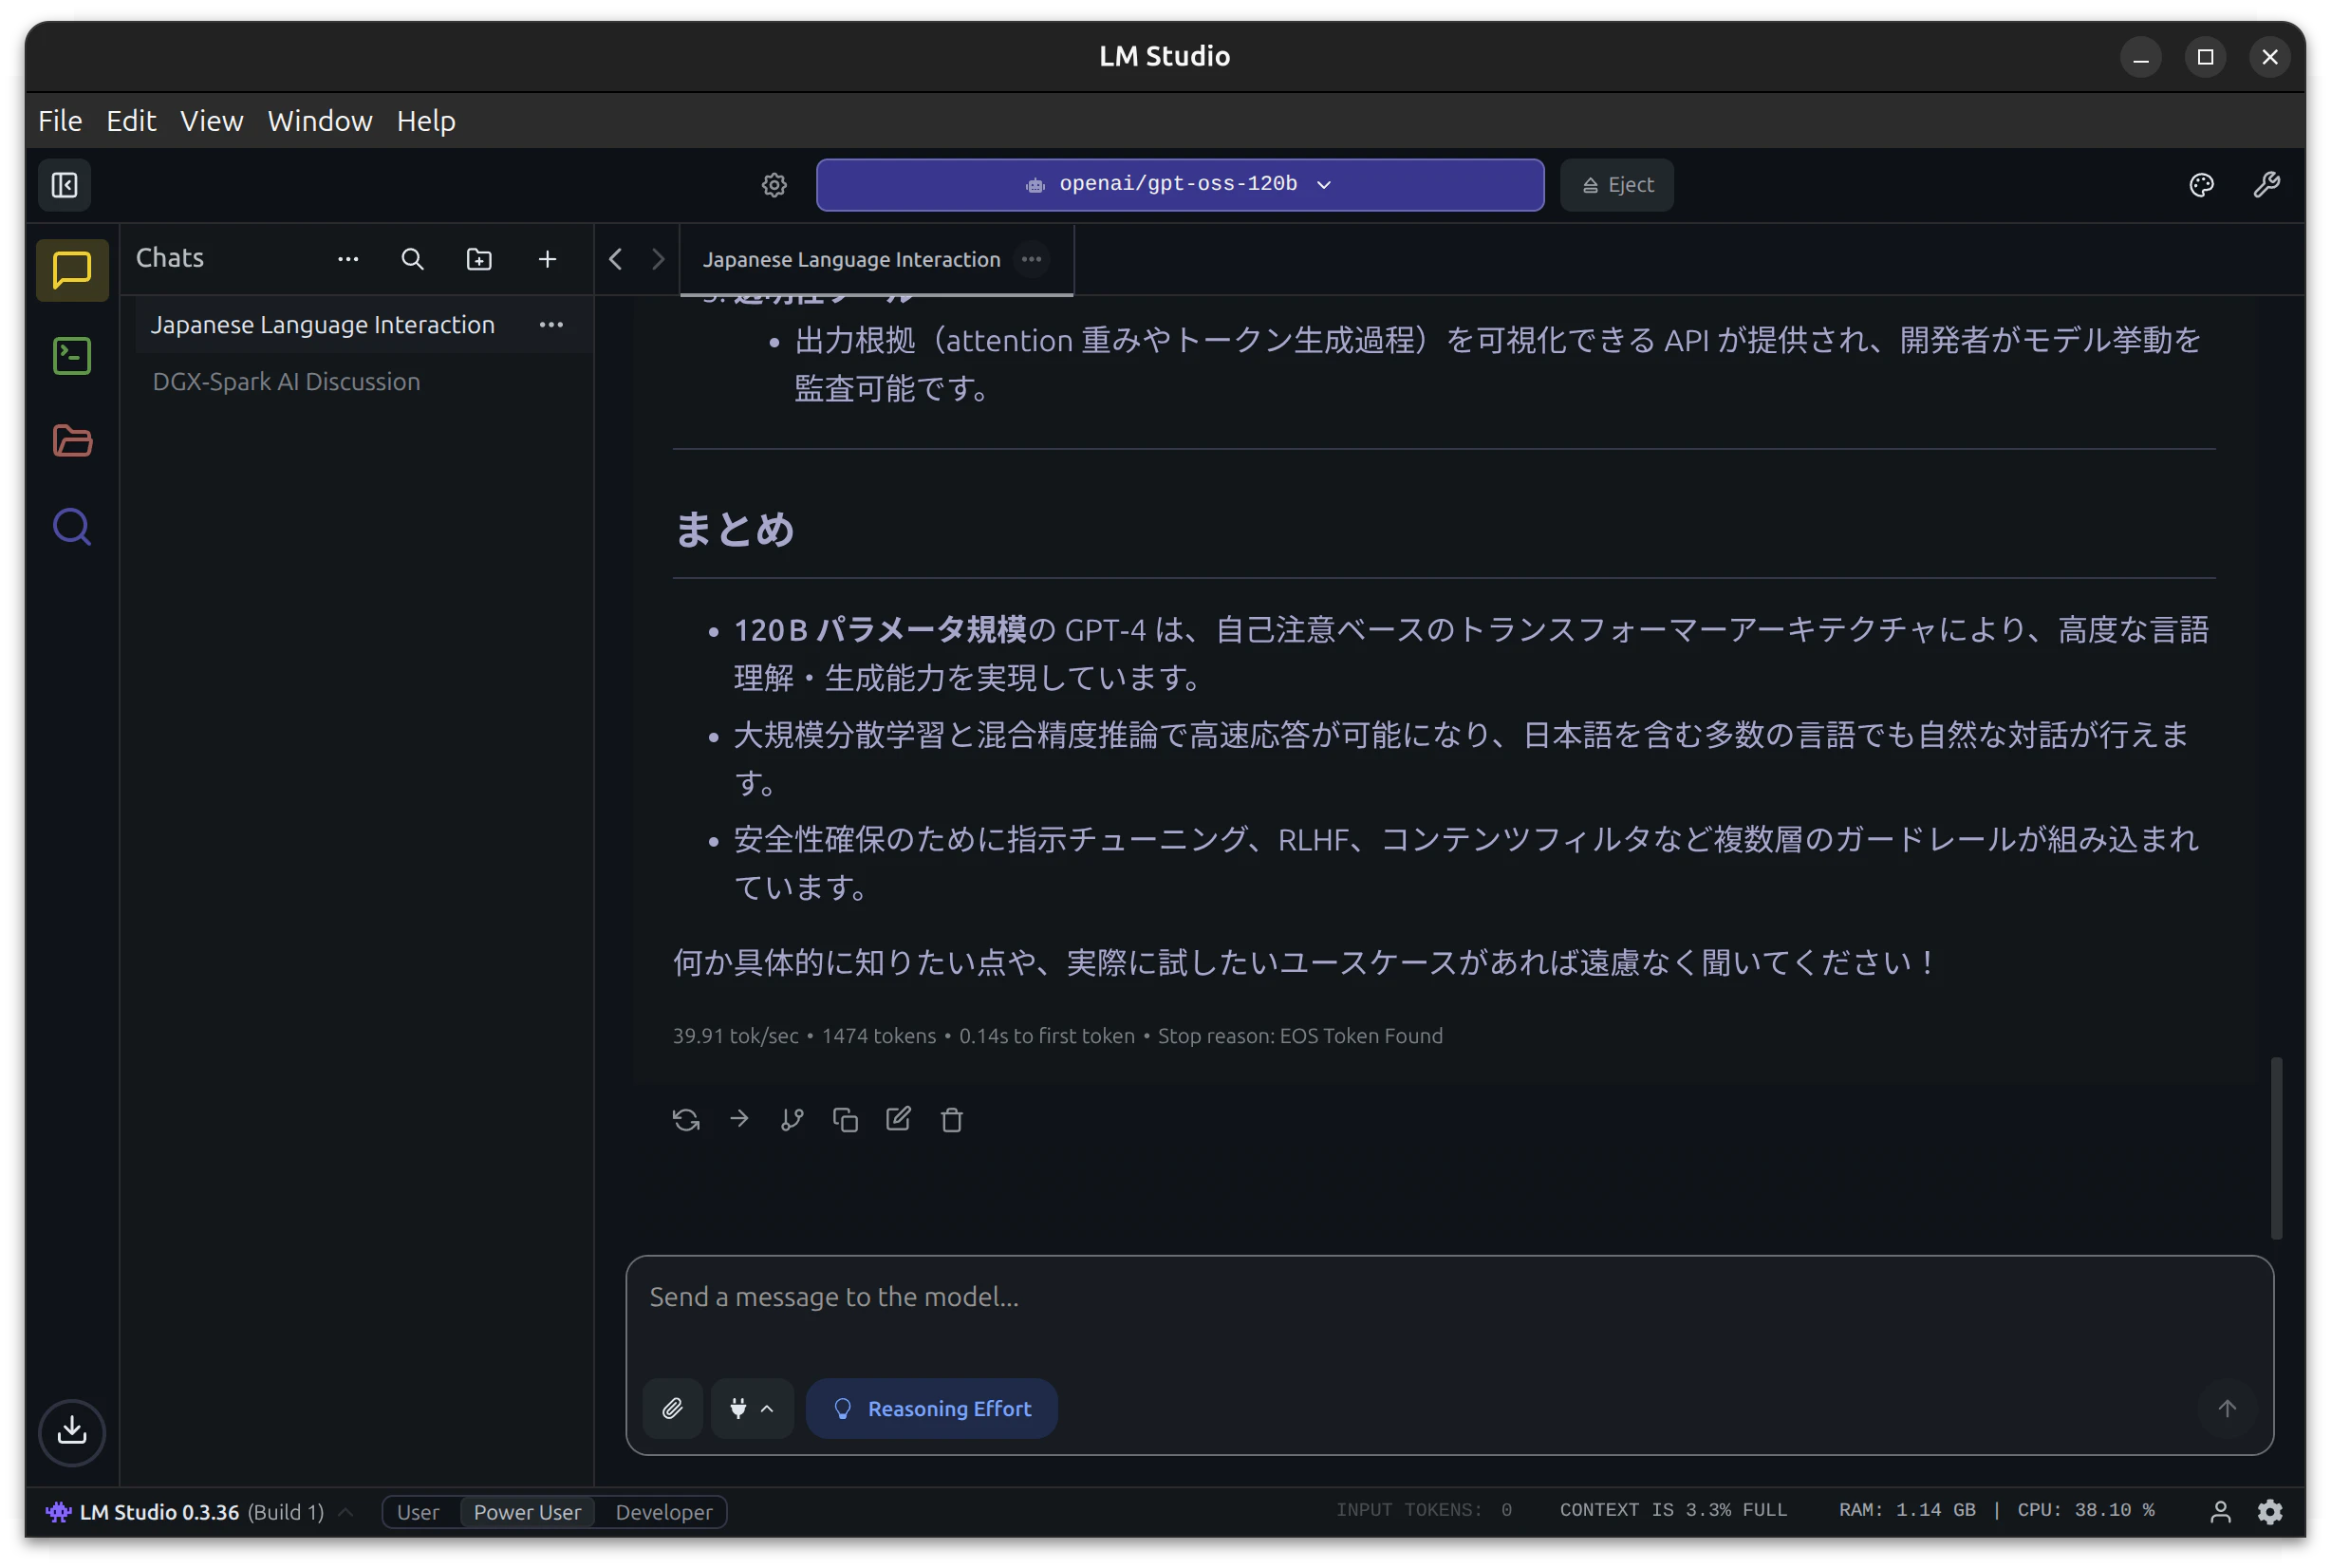Open the My Models folder section
Viewport: 2331px width, 1568px height.
(72, 441)
